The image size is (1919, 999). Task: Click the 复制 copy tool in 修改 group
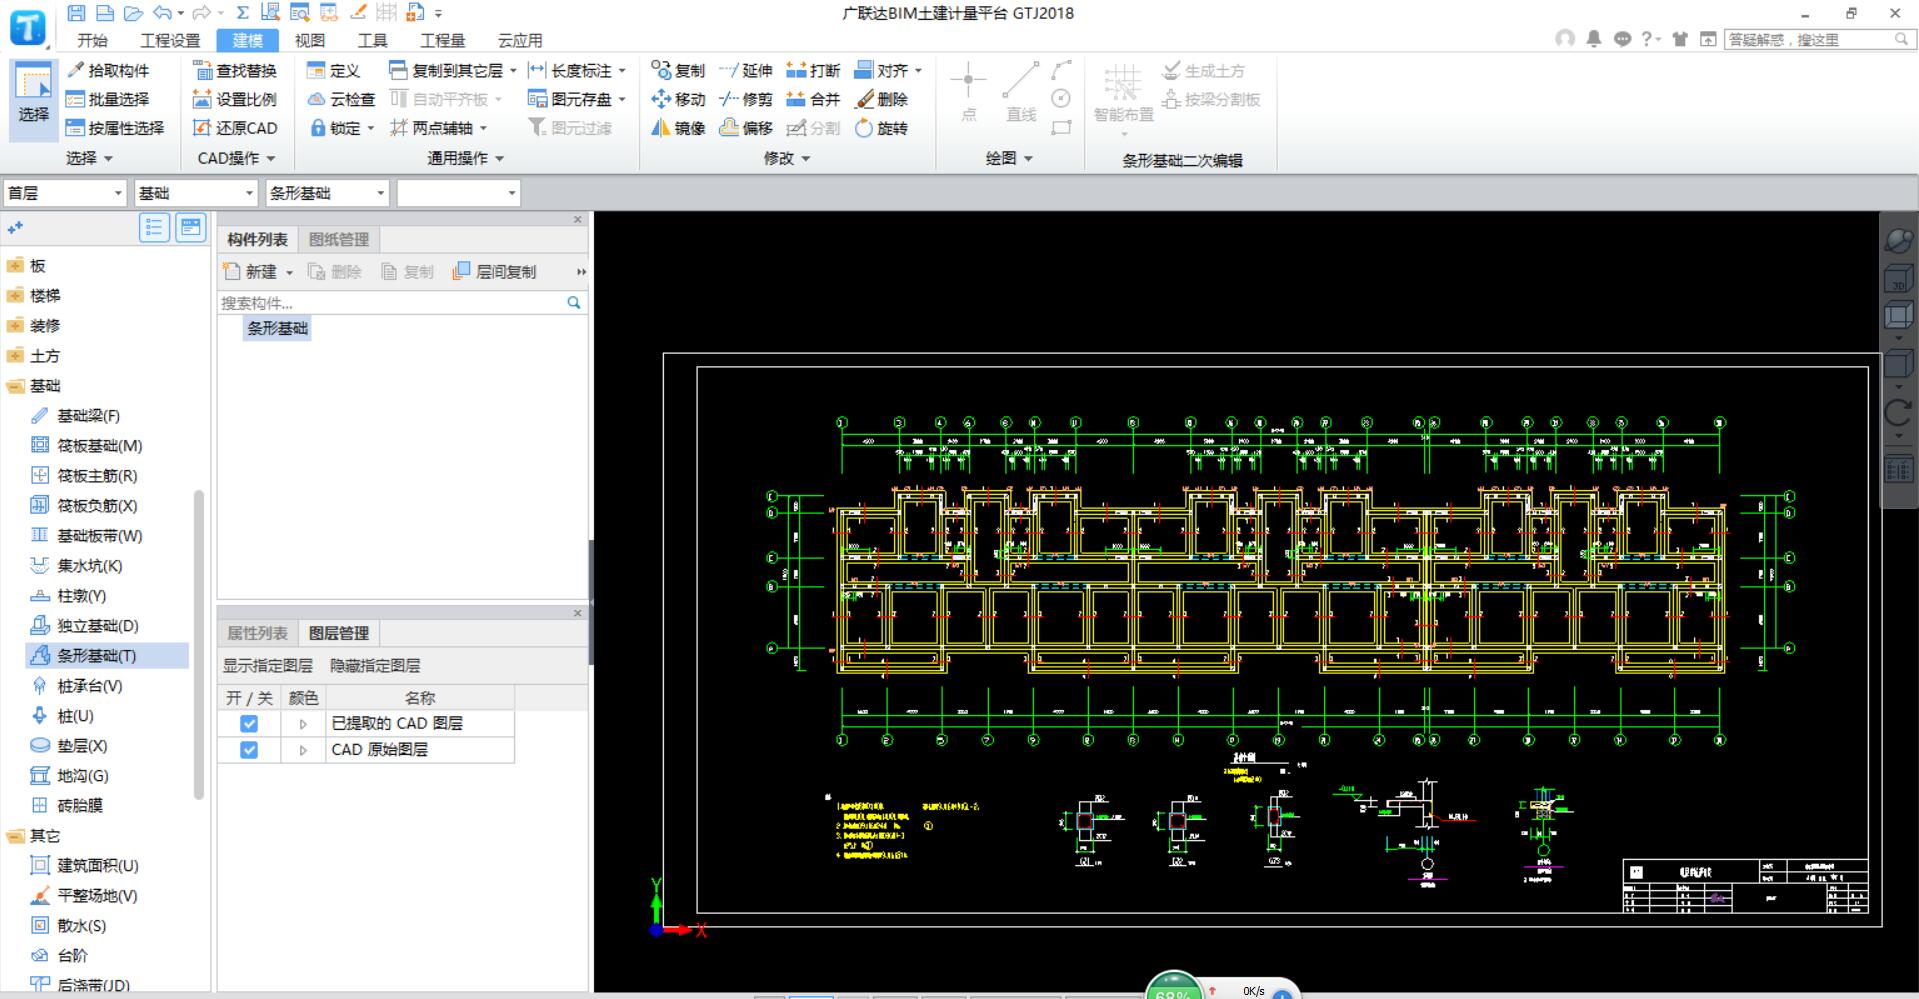(678, 70)
